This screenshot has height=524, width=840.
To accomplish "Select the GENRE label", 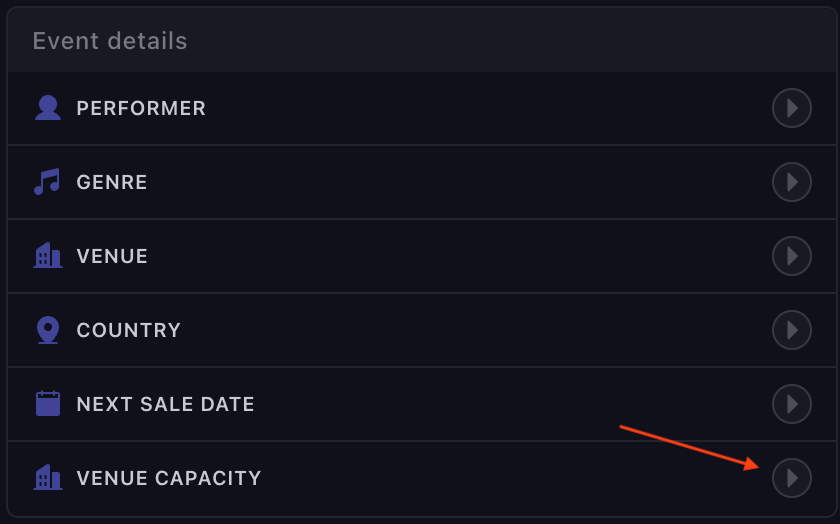I will pyautogui.click(x=112, y=182).
